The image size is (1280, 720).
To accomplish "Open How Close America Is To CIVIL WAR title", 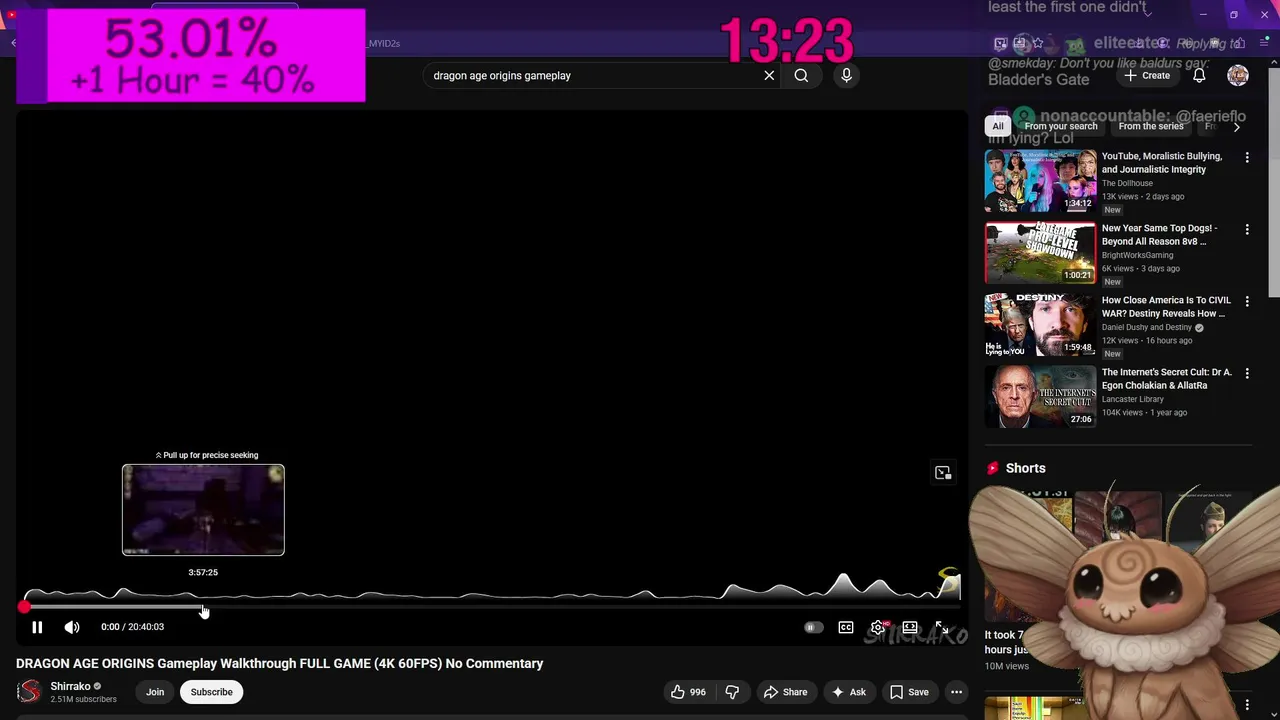I will [1166, 307].
